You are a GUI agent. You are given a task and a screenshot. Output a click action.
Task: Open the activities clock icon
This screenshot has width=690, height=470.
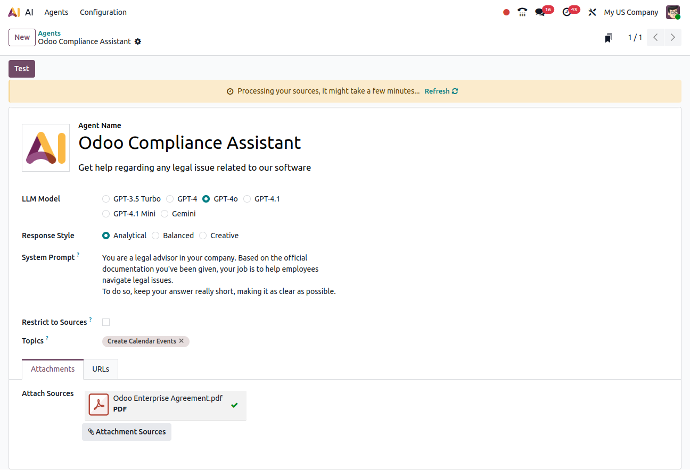[x=569, y=12]
